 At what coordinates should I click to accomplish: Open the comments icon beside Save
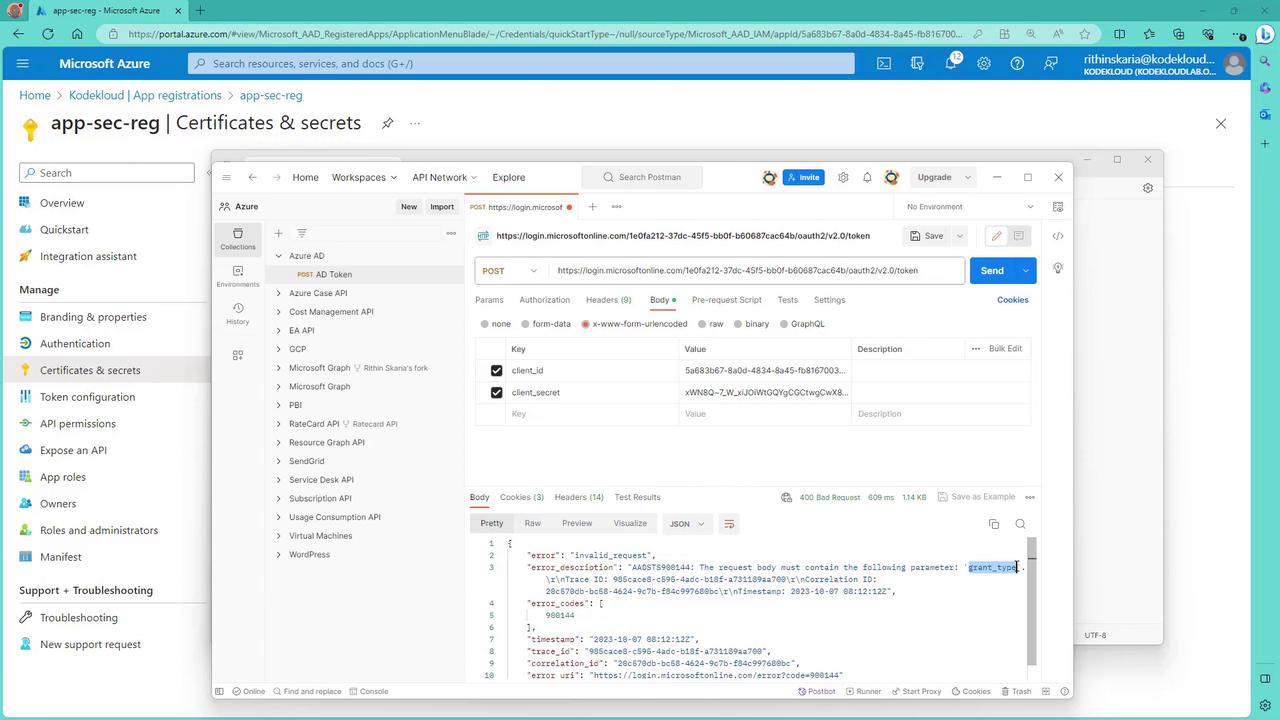click(x=1018, y=236)
